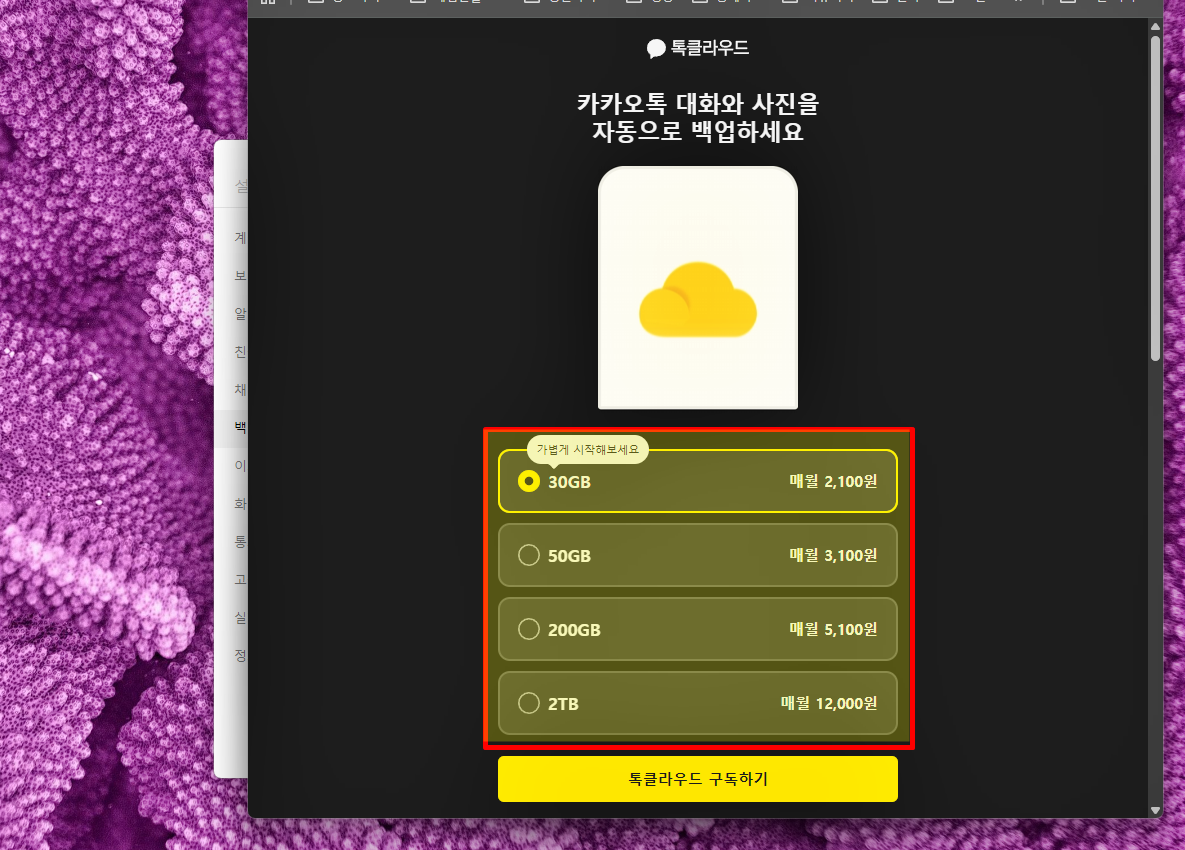The image size is (1185, 850).
Task: Click the 매월 2,100원 price text
Action: [833, 481]
